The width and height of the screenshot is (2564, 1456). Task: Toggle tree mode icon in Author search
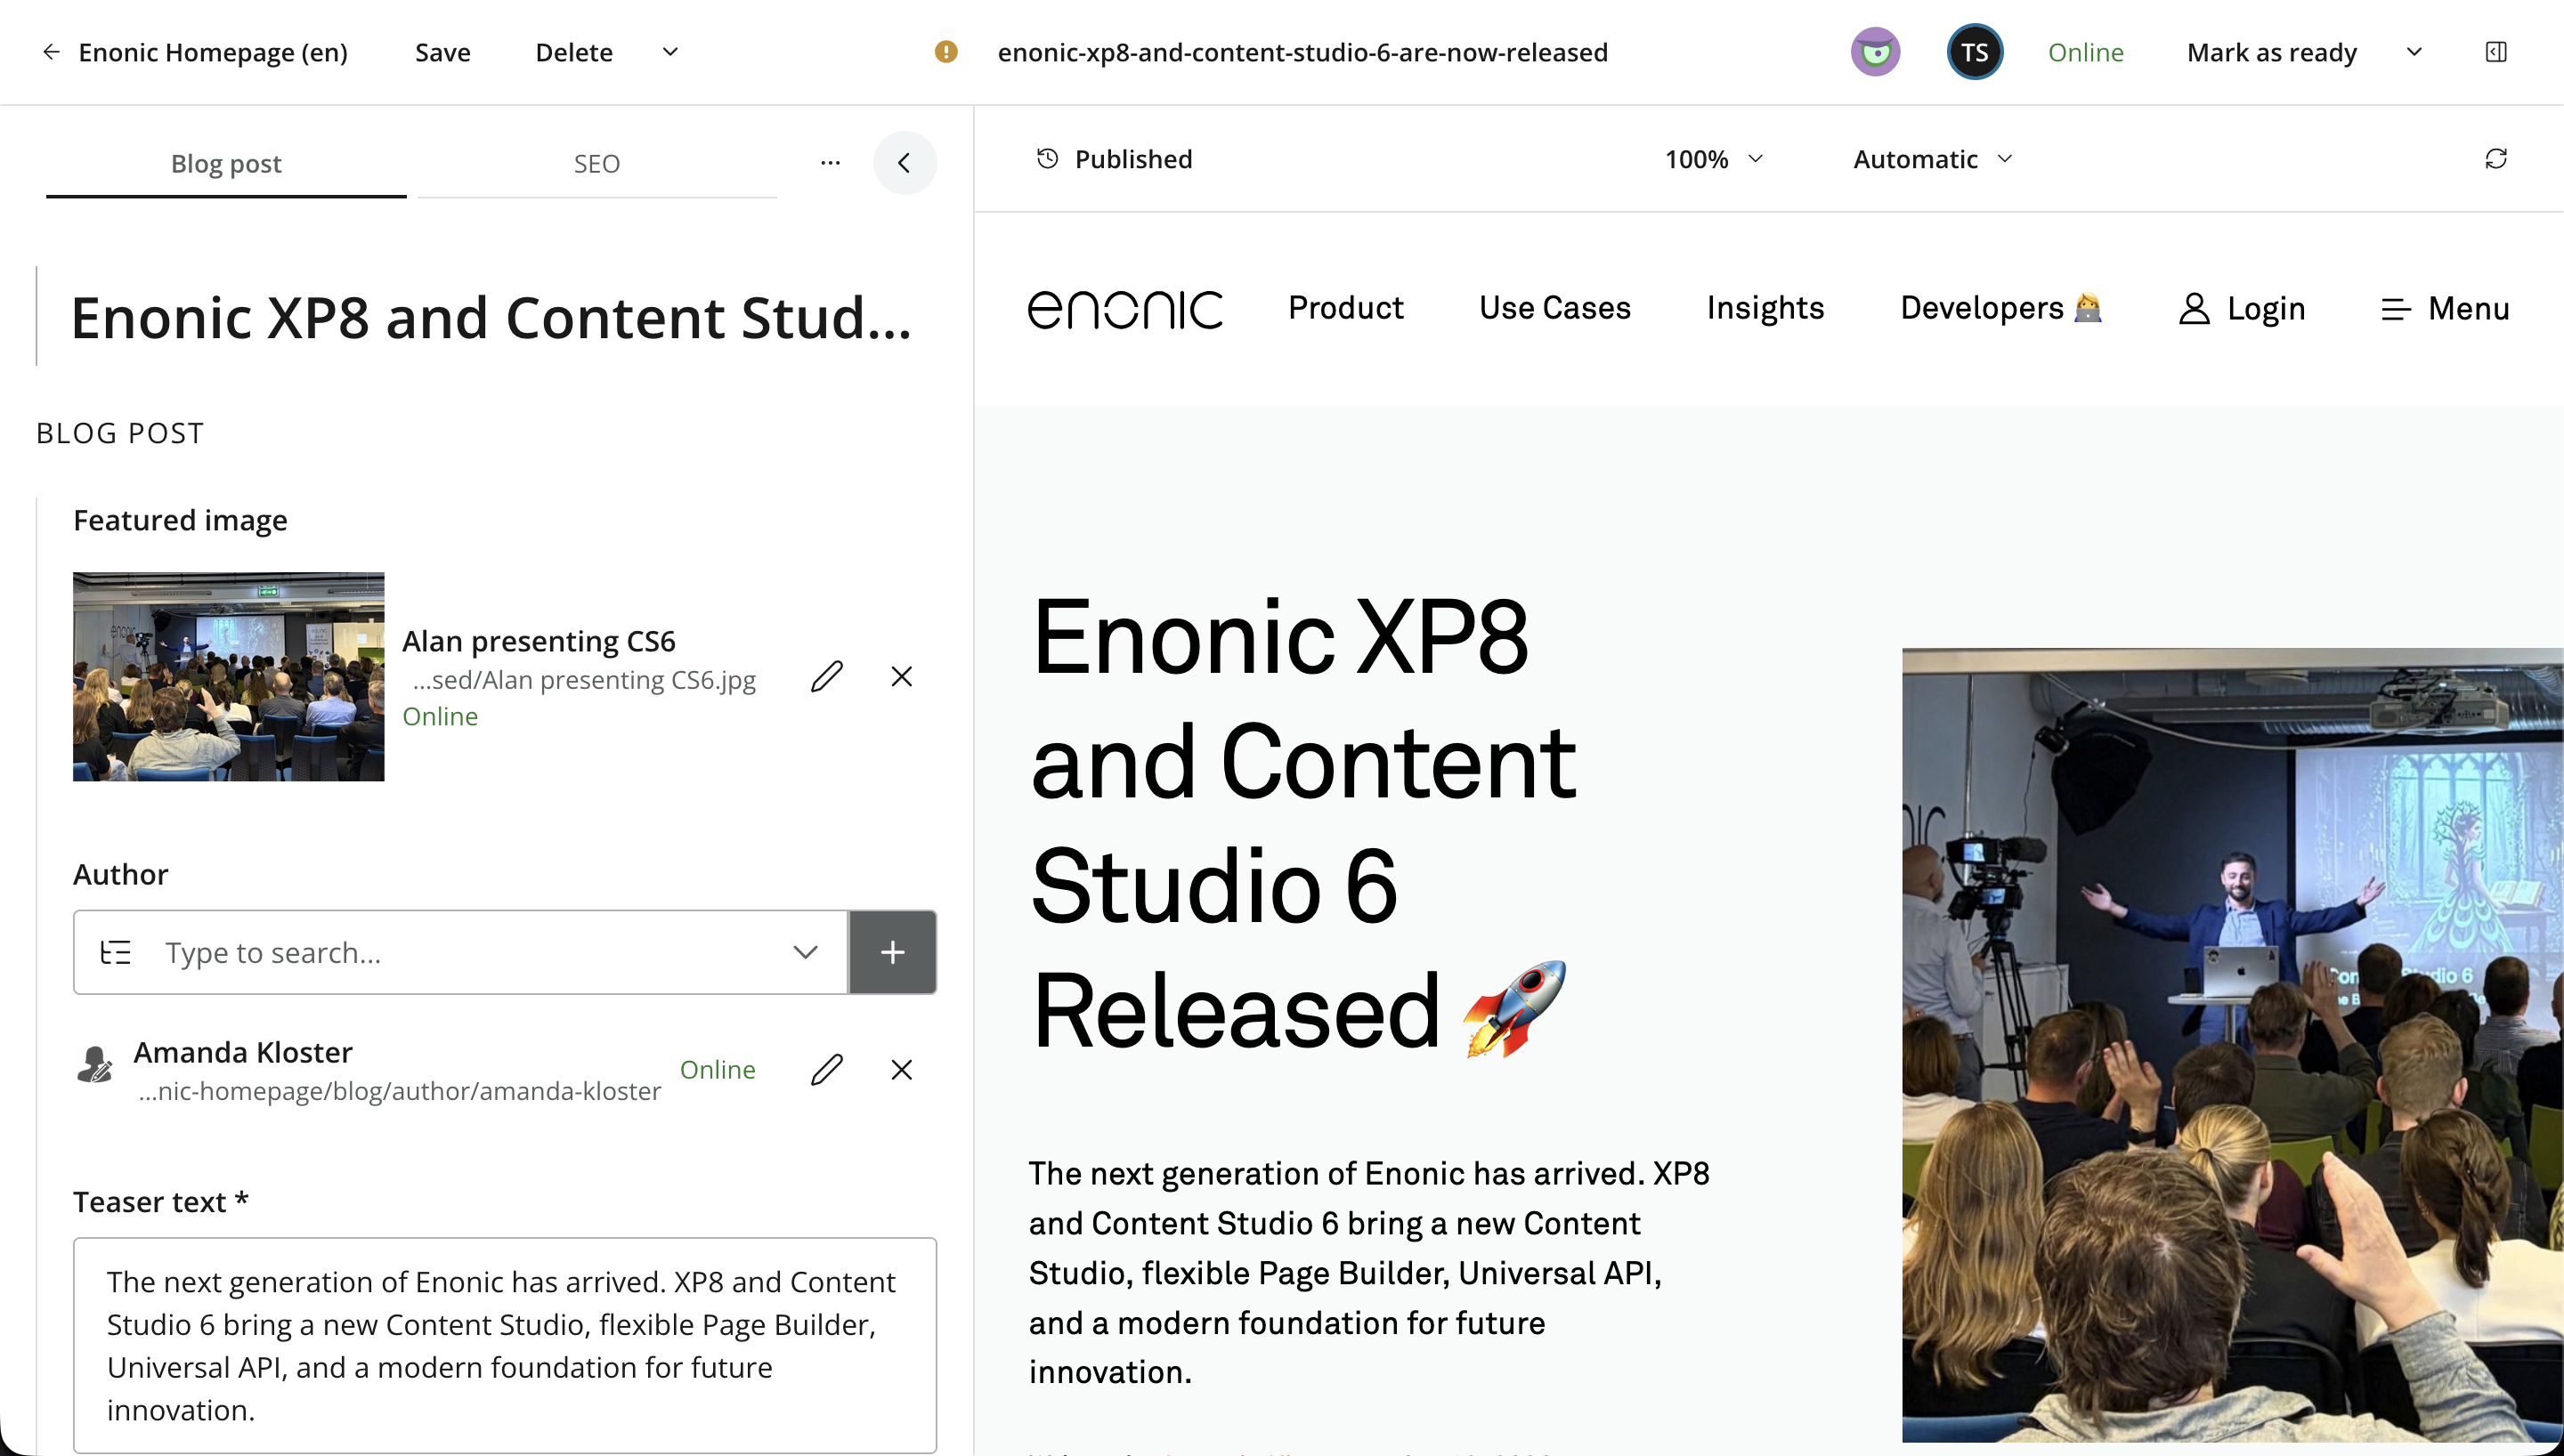[x=115, y=952]
